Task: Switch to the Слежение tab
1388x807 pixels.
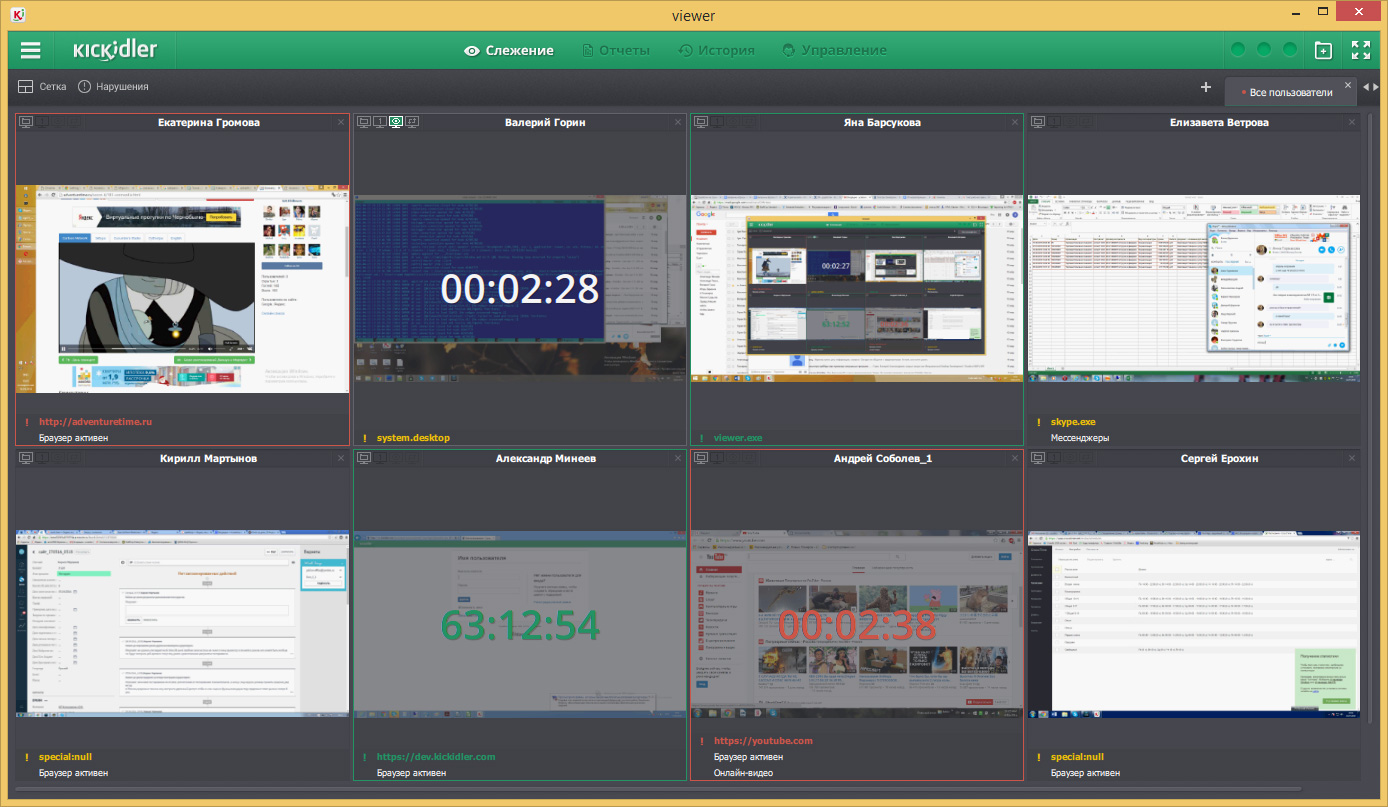Action: (x=509, y=50)
